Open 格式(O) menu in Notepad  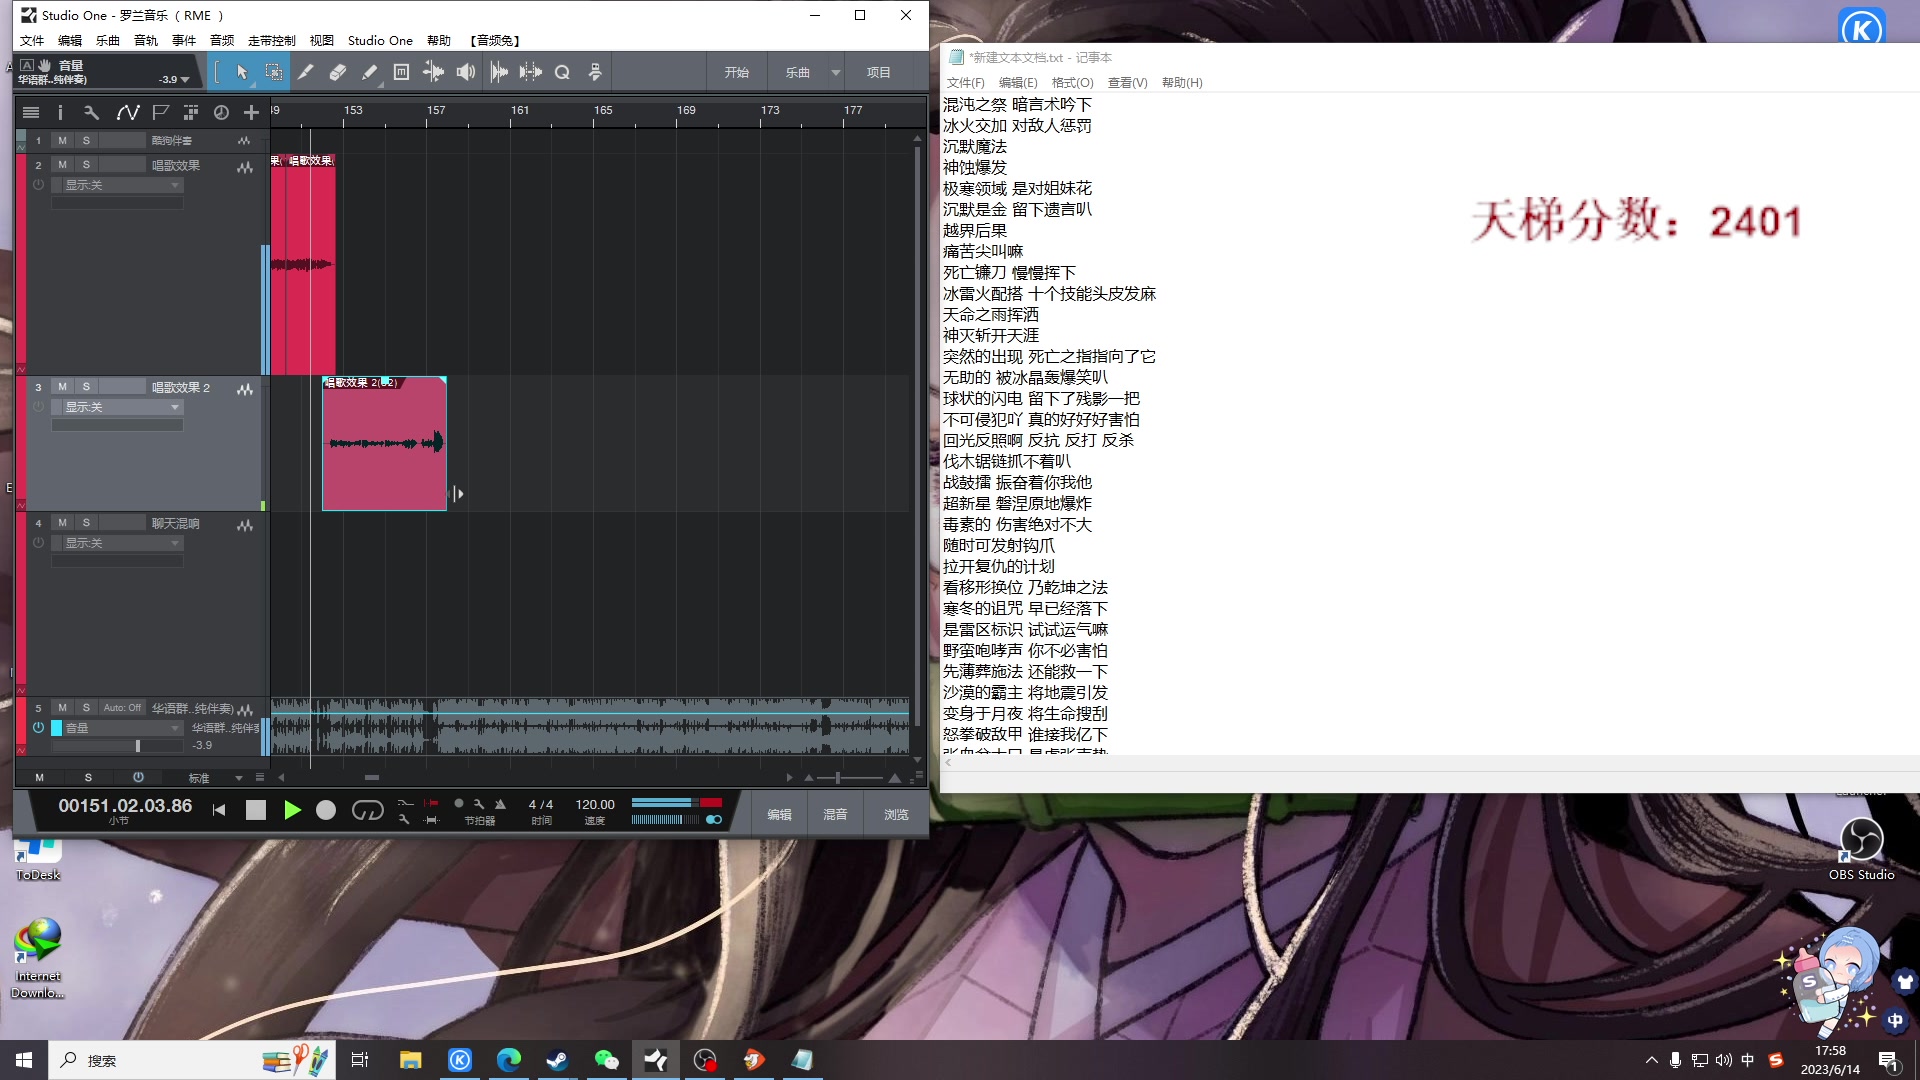[1072, 82]
